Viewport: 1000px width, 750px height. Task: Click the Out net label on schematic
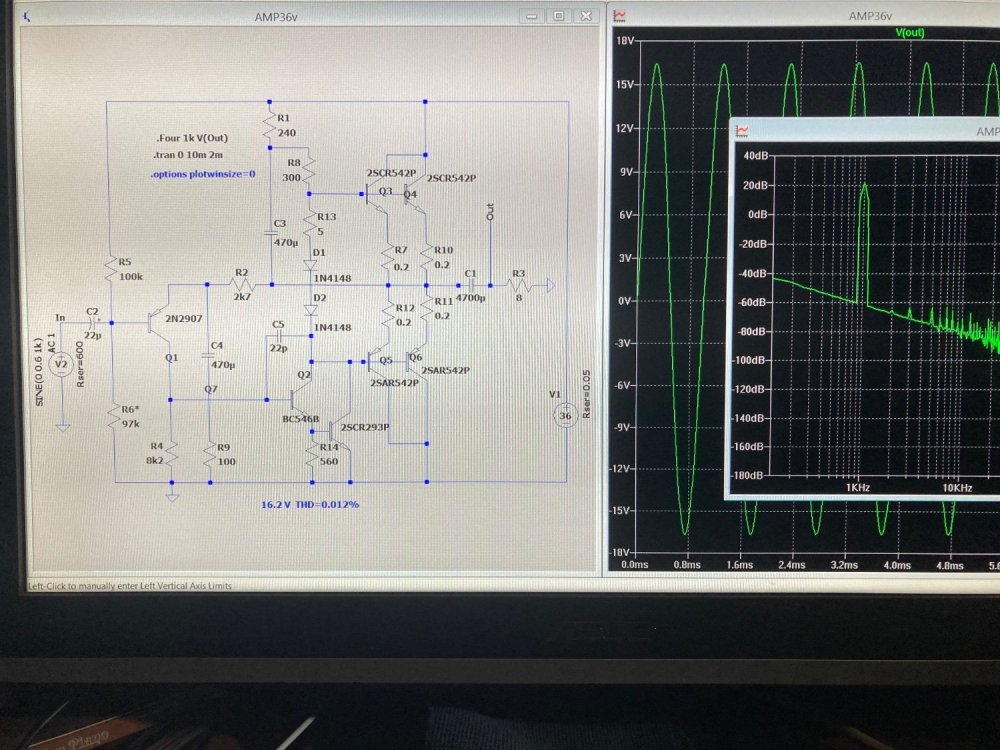click(x=490, y=212)
